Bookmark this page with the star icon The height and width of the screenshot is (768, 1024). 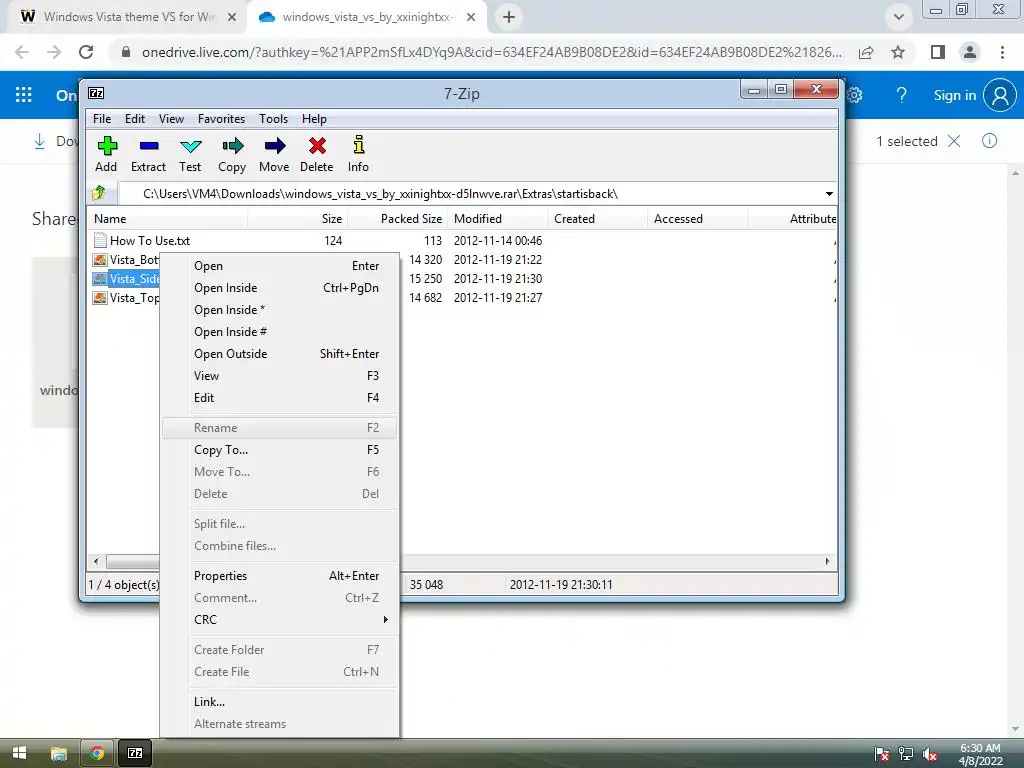click(898, 52)
